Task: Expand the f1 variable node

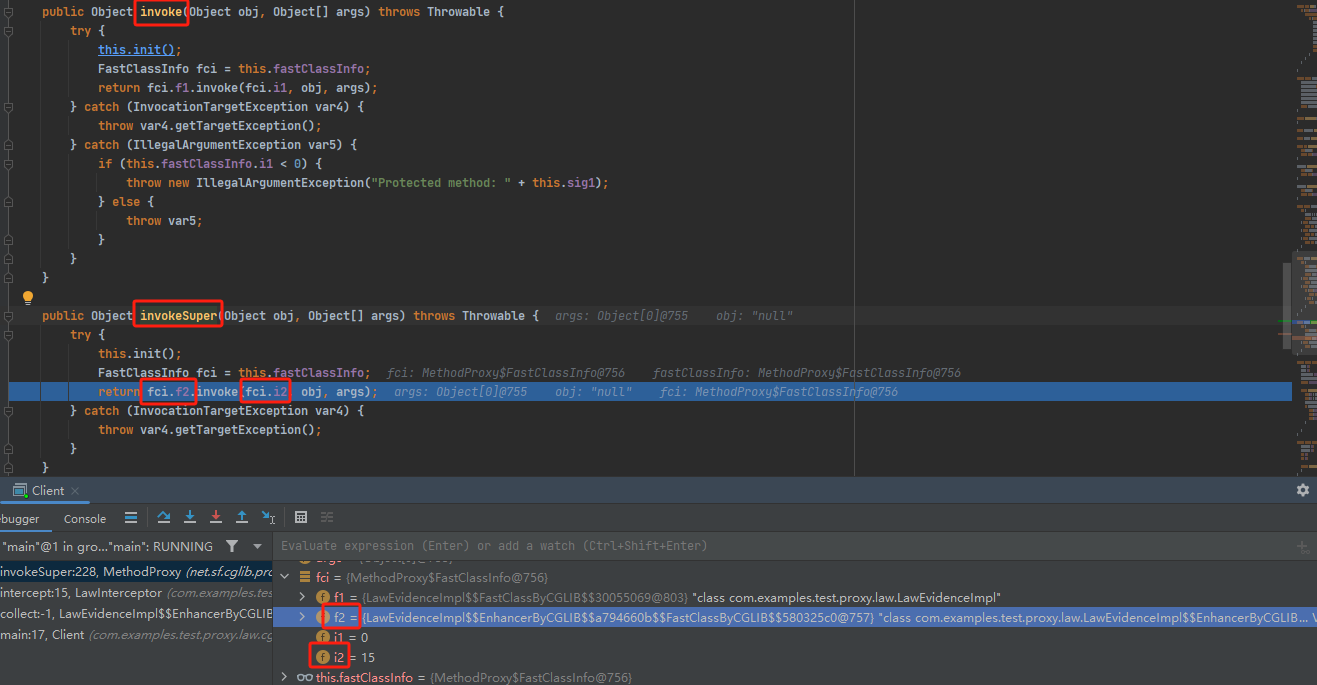Action: [x=304, y=597]
